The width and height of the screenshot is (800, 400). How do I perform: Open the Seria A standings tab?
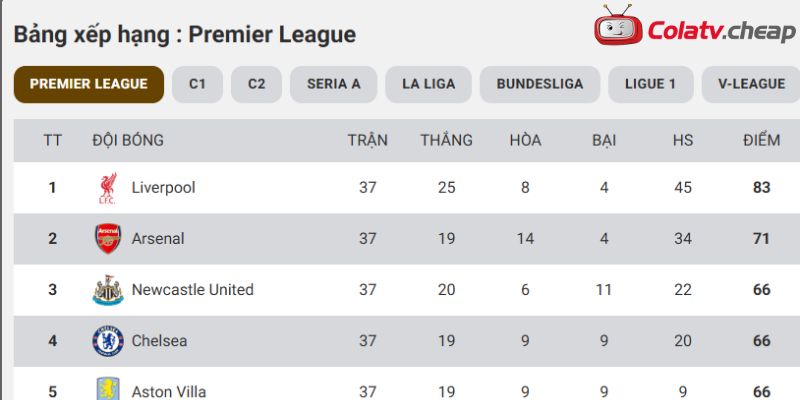[334, 84]
